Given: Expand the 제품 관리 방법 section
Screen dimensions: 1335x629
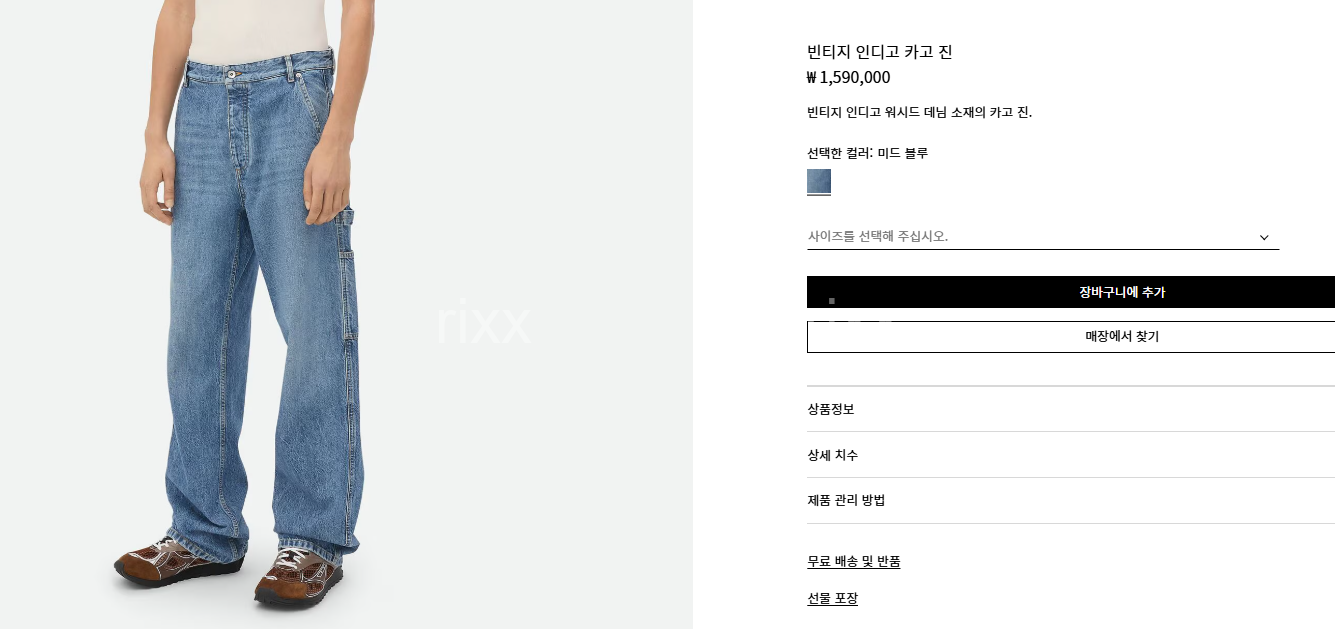Looking at the screenshot, I should [x=1071, y=500].
